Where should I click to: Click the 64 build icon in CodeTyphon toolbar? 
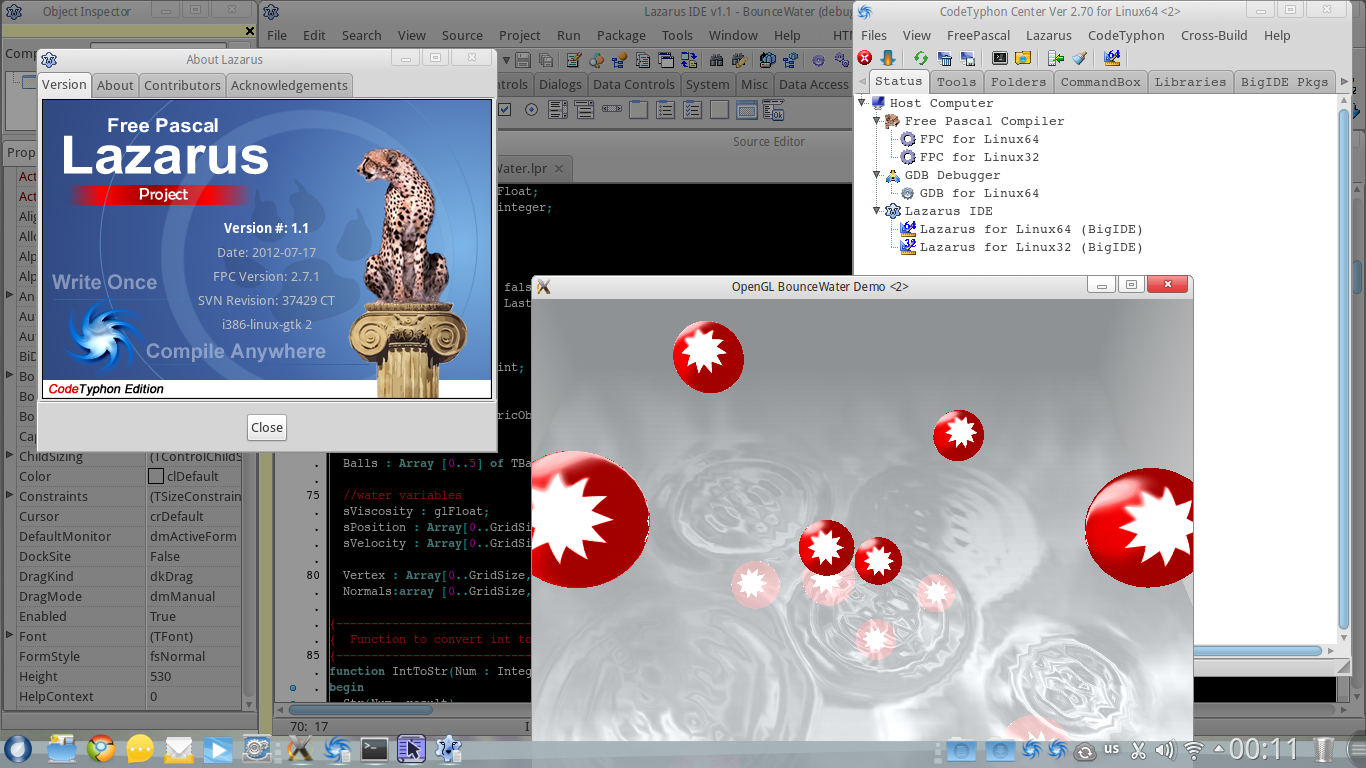(x=1112, y=58)
